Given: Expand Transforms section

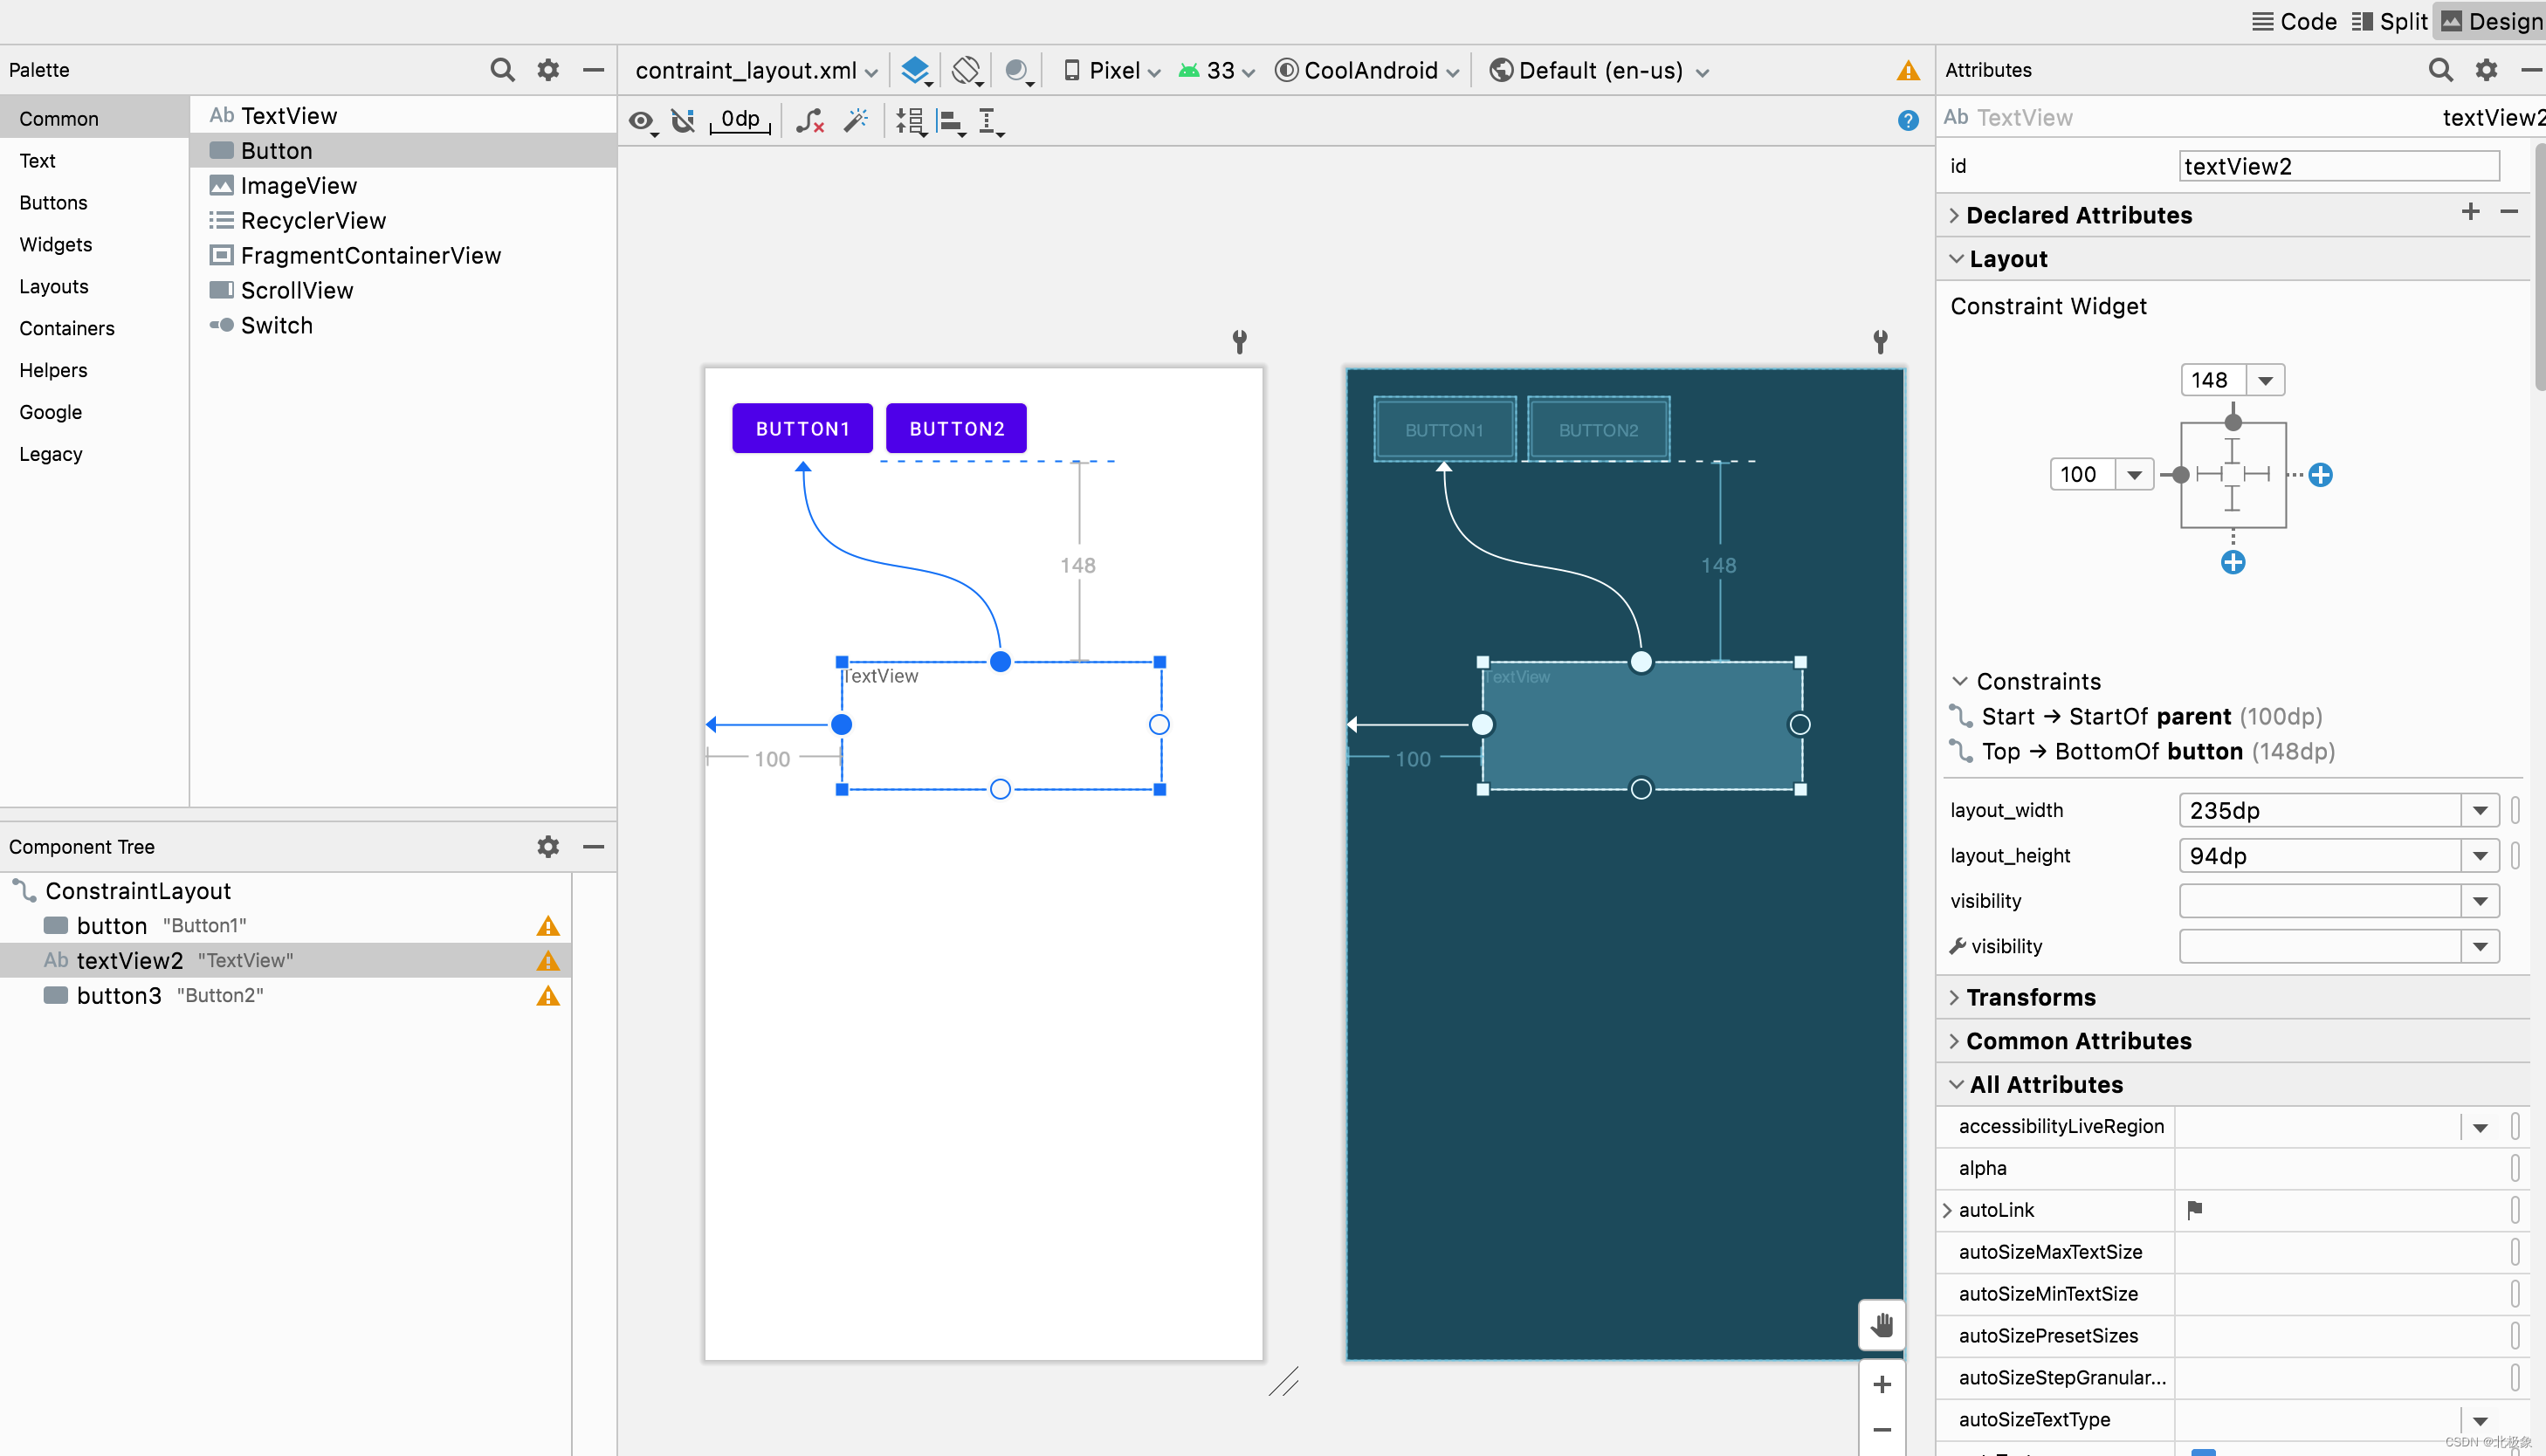Looking at the screenshot, I should 1954,998.
